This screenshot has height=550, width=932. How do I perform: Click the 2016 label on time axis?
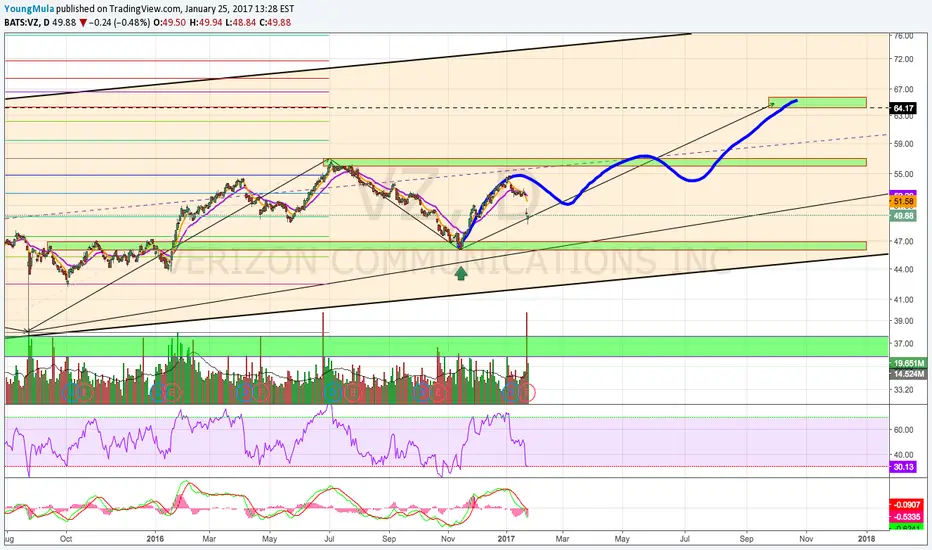155,539
